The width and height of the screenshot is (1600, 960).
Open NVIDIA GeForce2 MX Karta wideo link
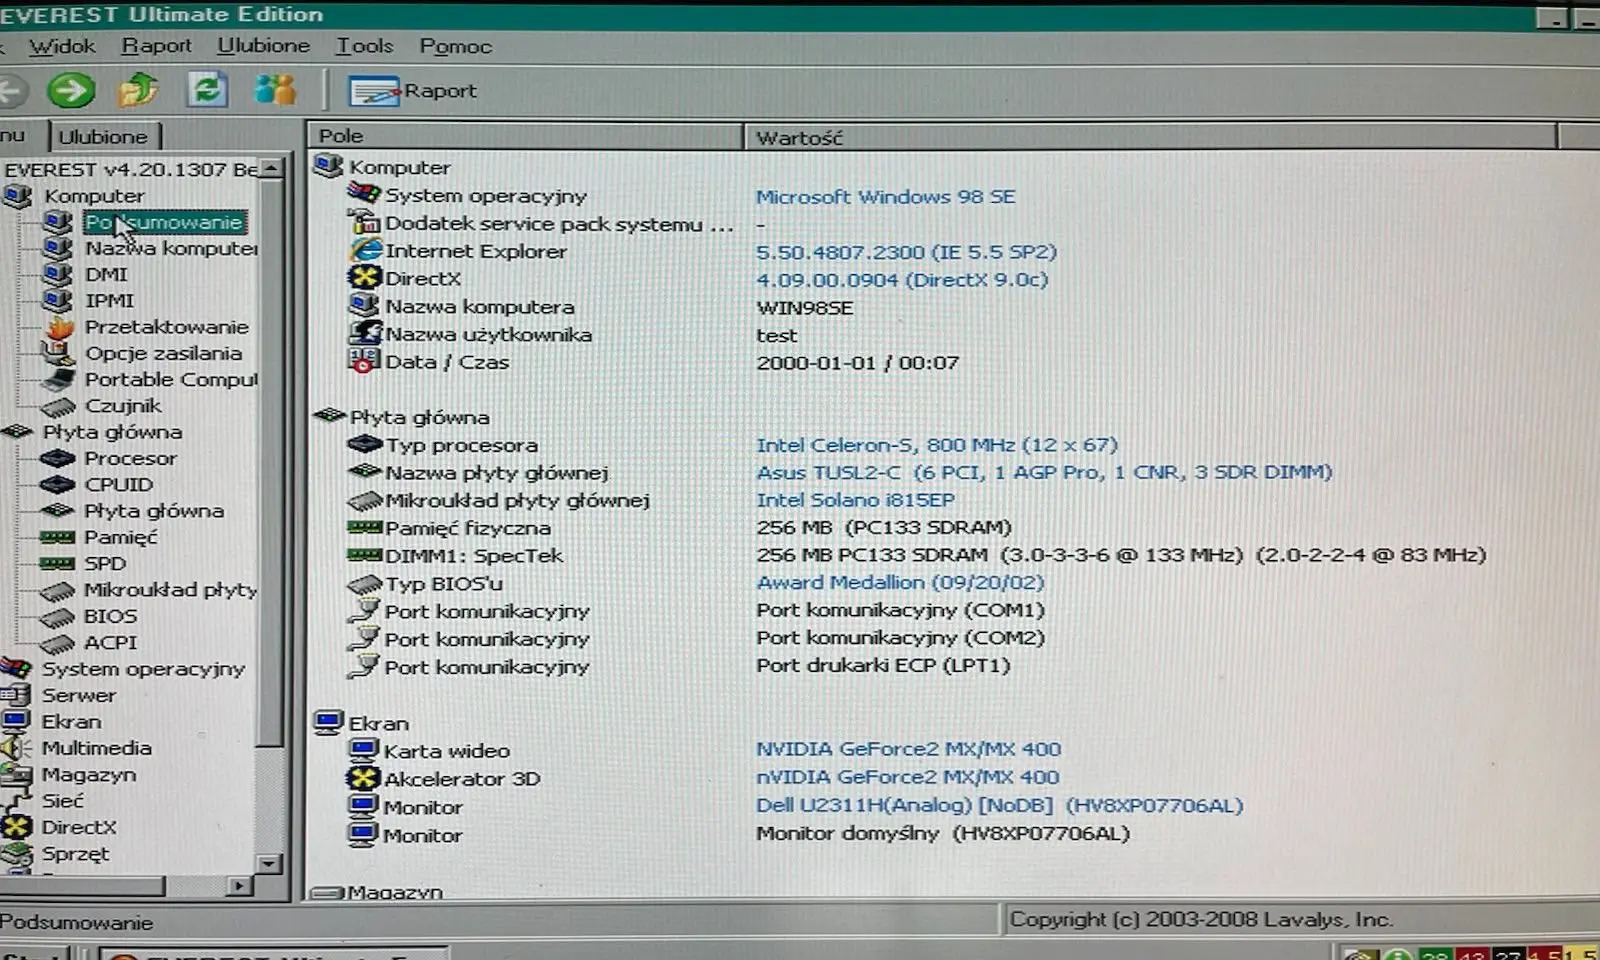[x=908, y=749]
